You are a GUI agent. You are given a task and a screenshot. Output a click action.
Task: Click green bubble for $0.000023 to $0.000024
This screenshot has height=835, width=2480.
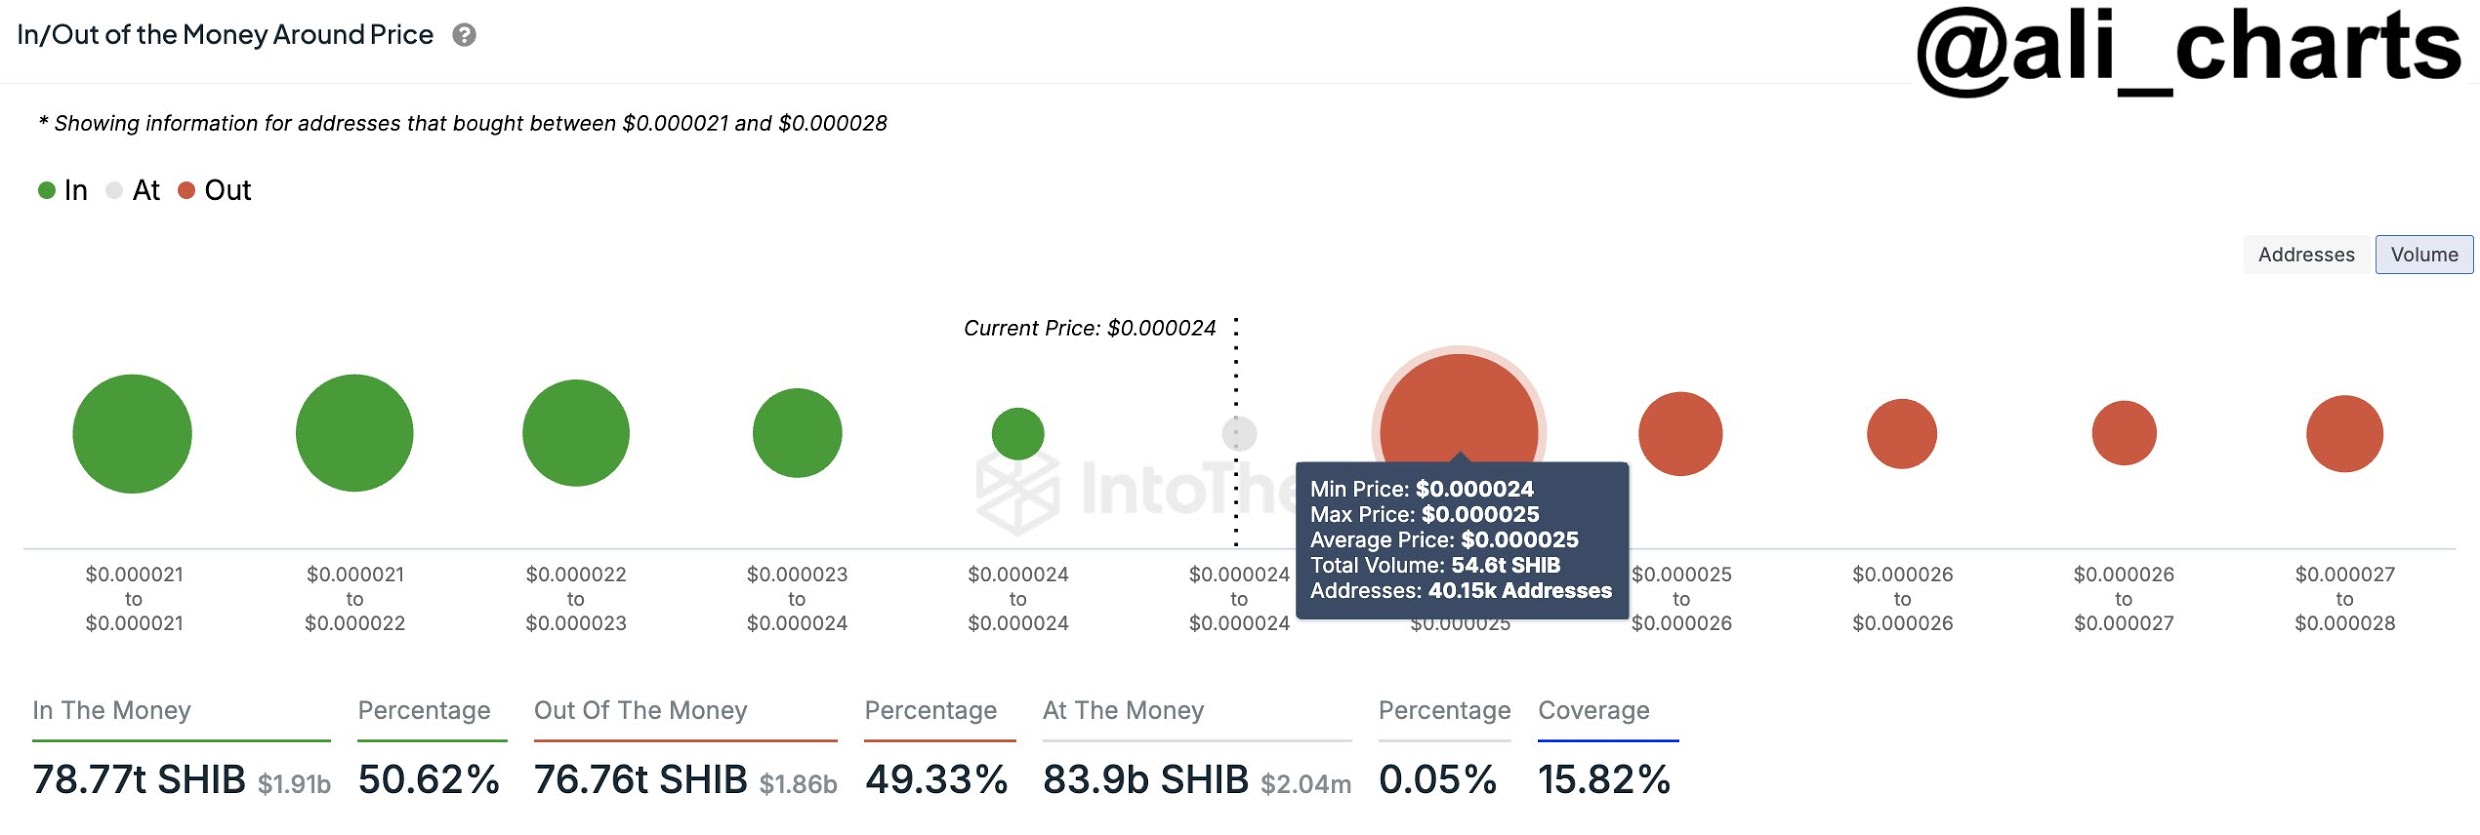(x=797, y=433)
